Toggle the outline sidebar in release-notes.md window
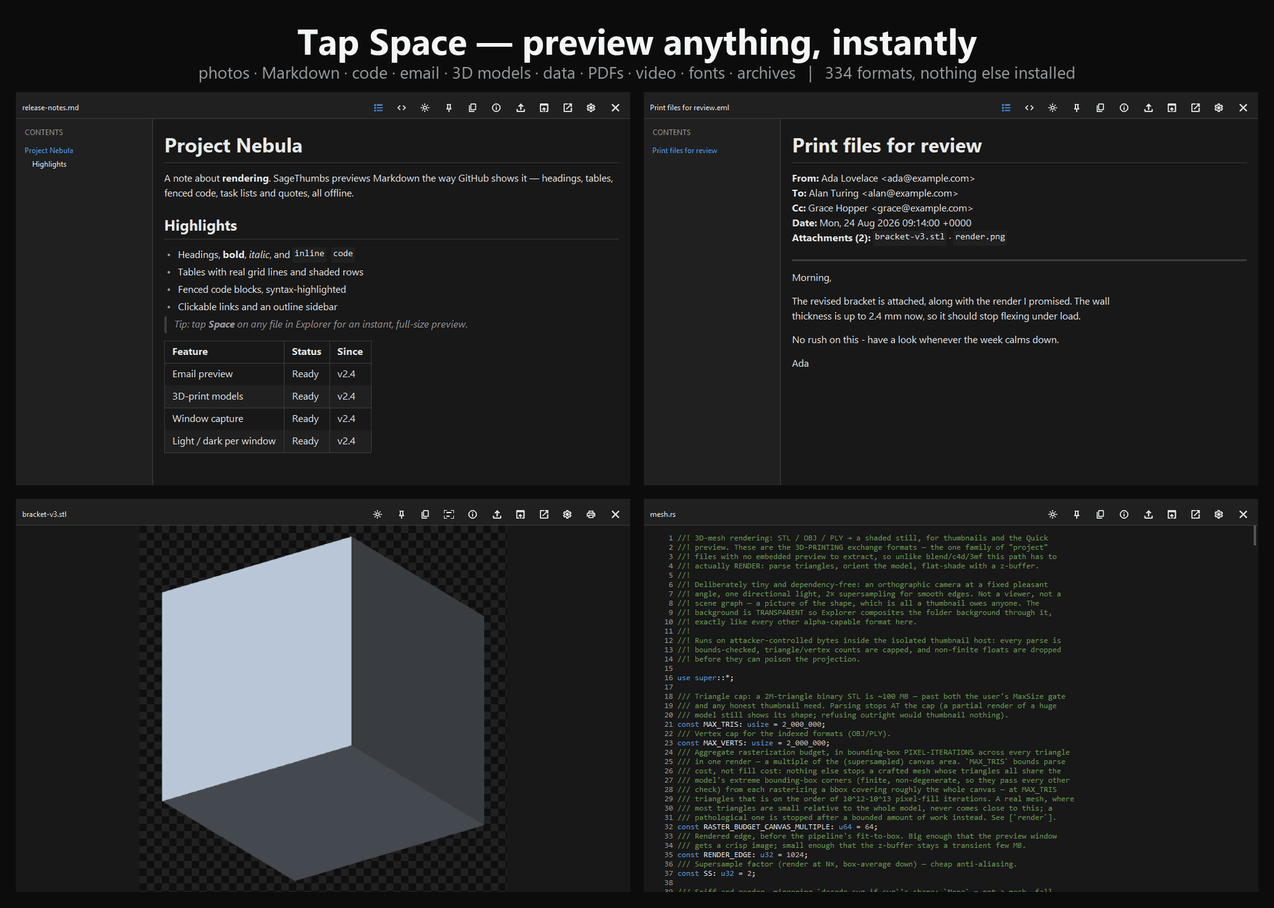The image size is (1274, 908). [x=378, y=108]
